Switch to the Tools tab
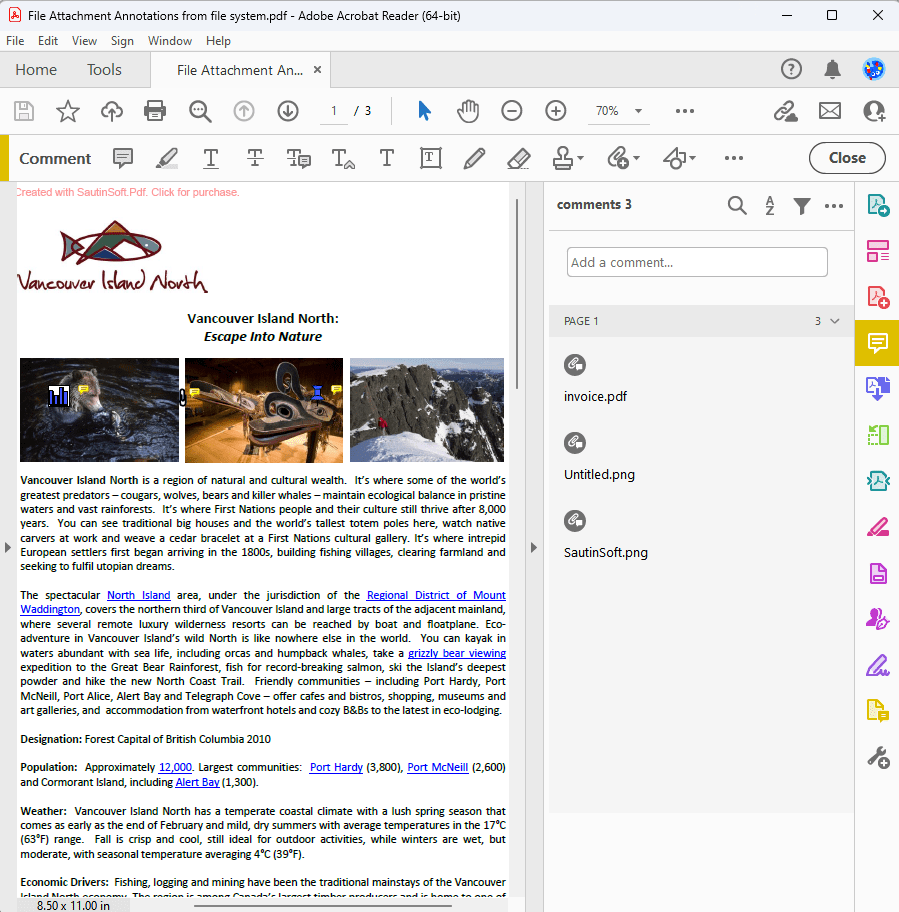 pyautogui.click(x=104, y=70)
